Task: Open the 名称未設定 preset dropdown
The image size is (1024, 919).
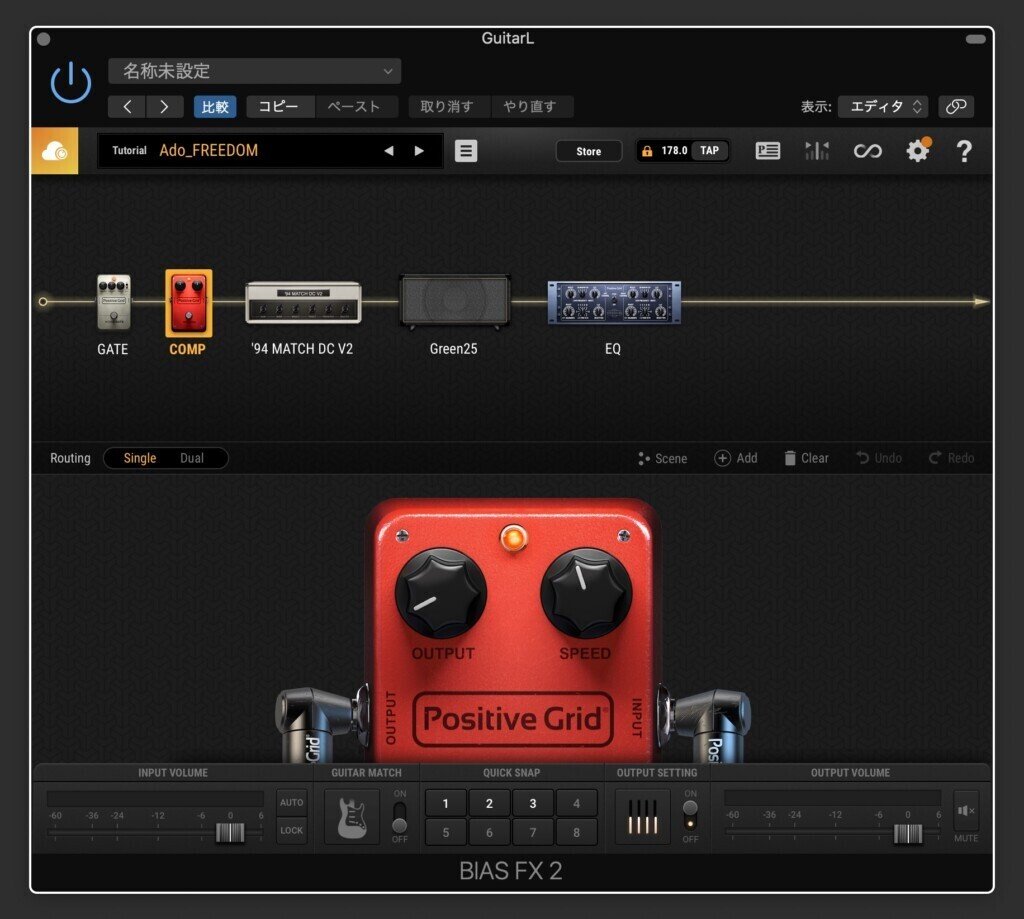Action: point(255,71)
